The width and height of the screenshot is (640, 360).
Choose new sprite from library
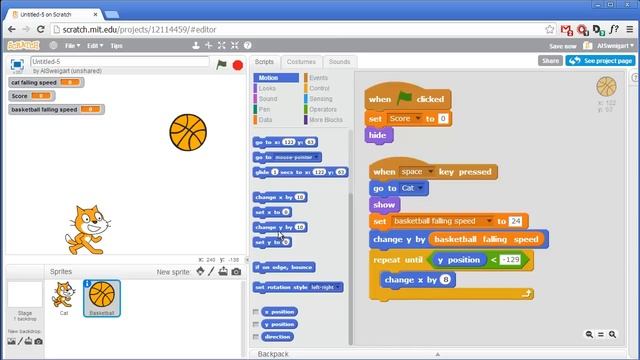pos(200,271)
